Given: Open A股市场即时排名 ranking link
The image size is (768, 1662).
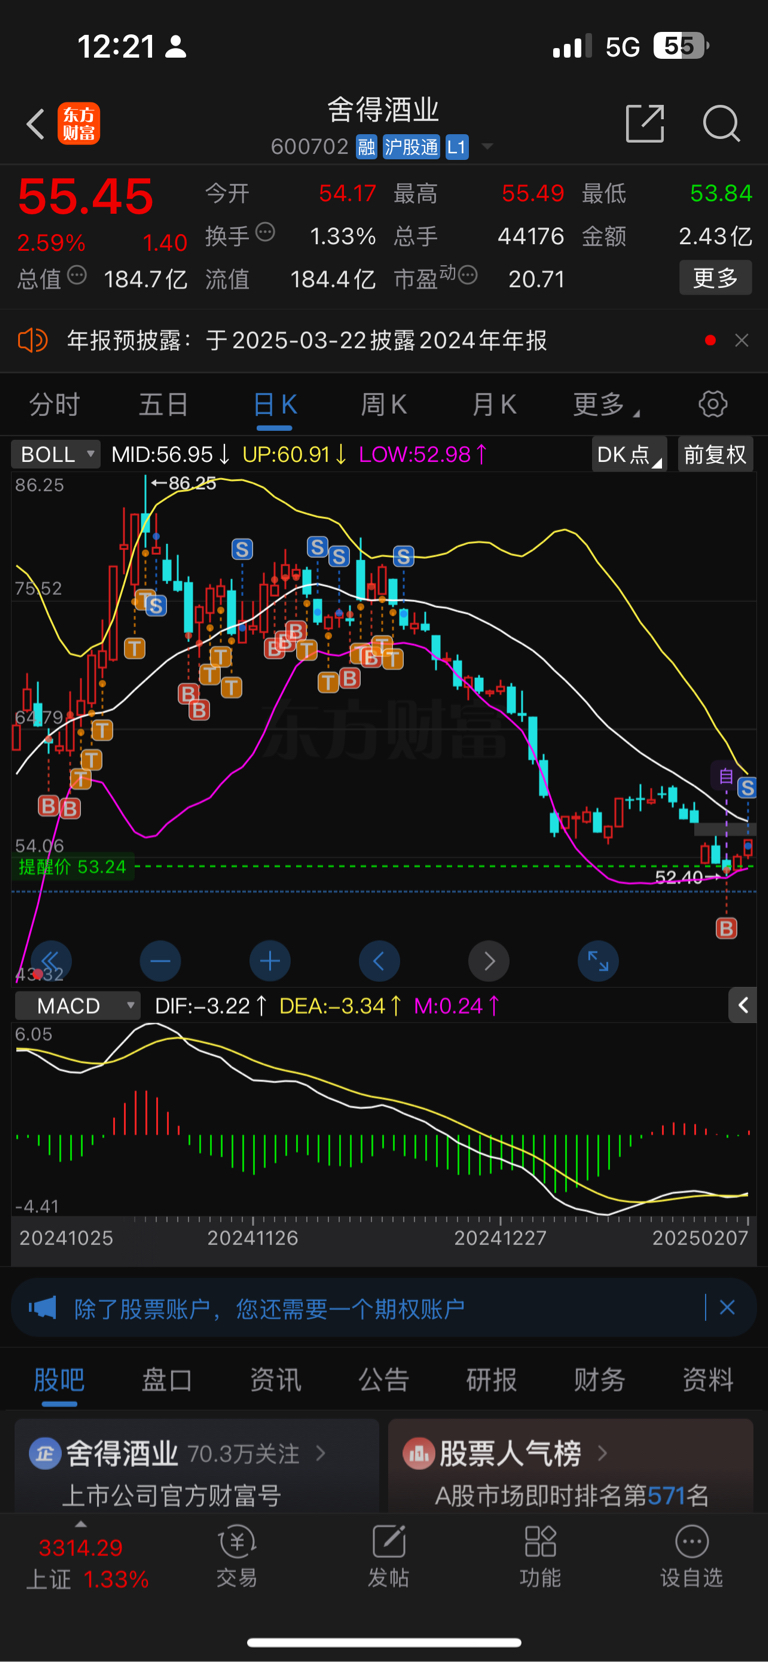Looking at the screenshot, I should [572, 1495].
